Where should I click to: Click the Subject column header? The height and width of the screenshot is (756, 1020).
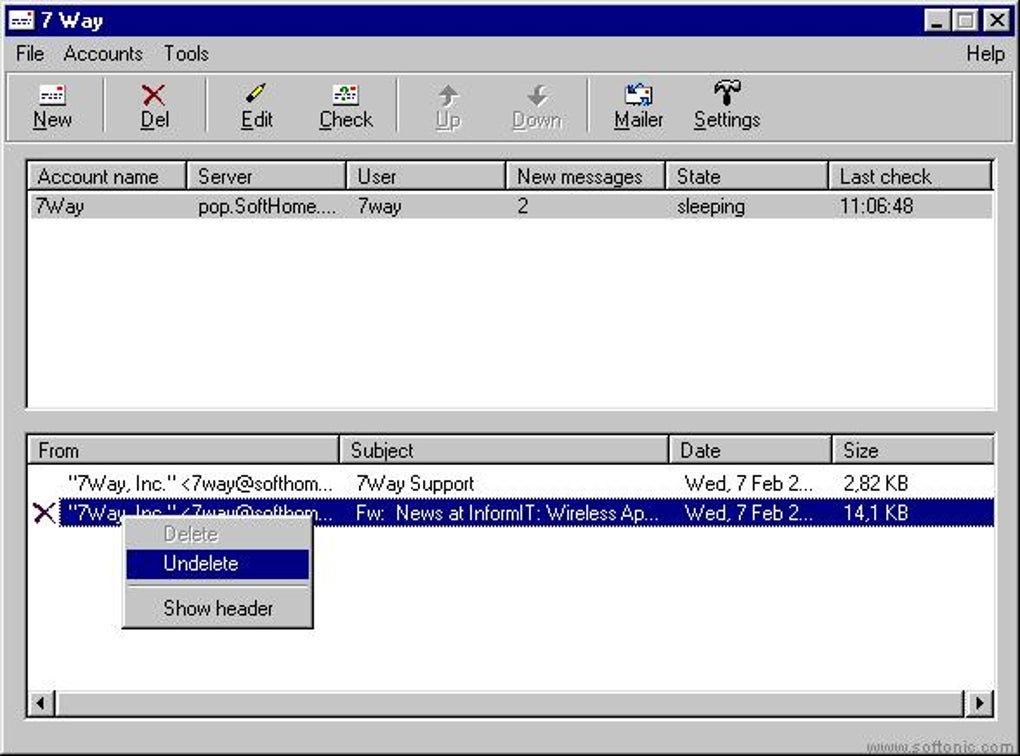(504, 450)
